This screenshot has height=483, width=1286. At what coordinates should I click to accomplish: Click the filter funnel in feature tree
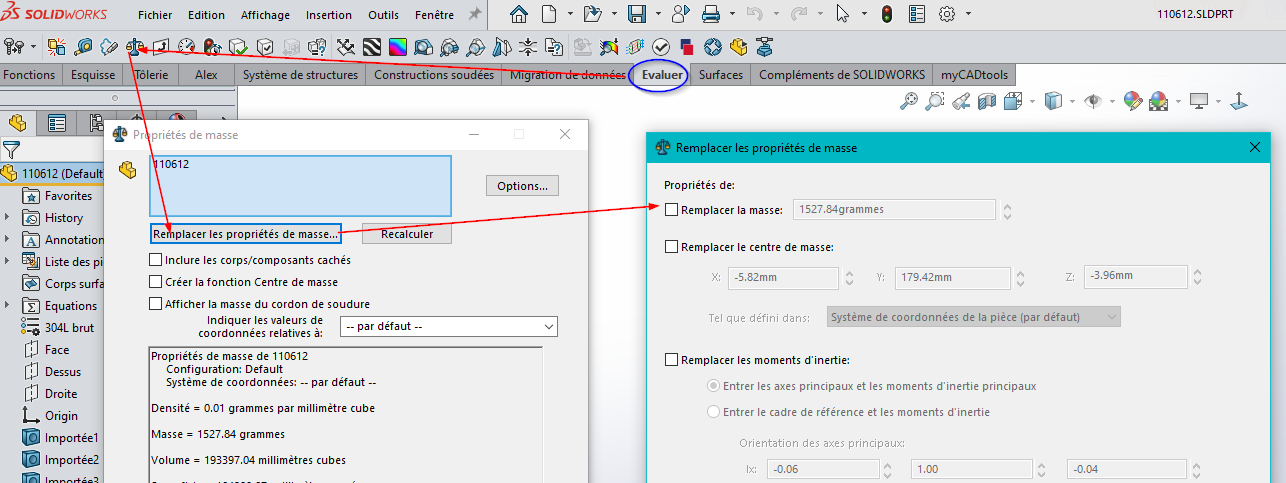tap(11, 150)
